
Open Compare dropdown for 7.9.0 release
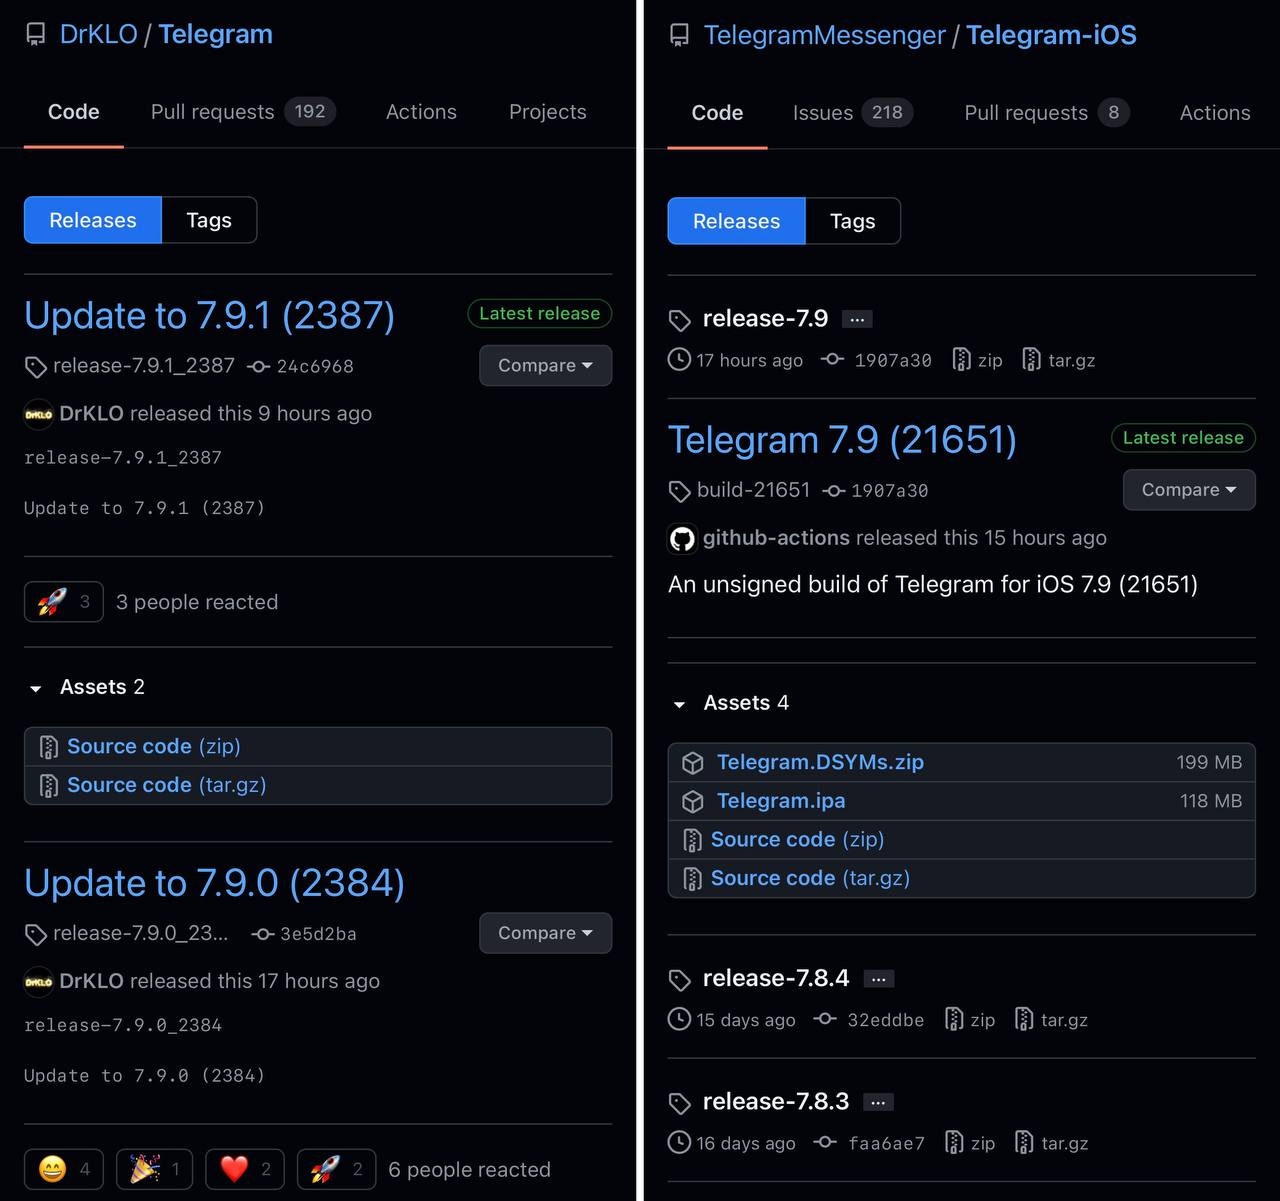[x=545, y=933]
